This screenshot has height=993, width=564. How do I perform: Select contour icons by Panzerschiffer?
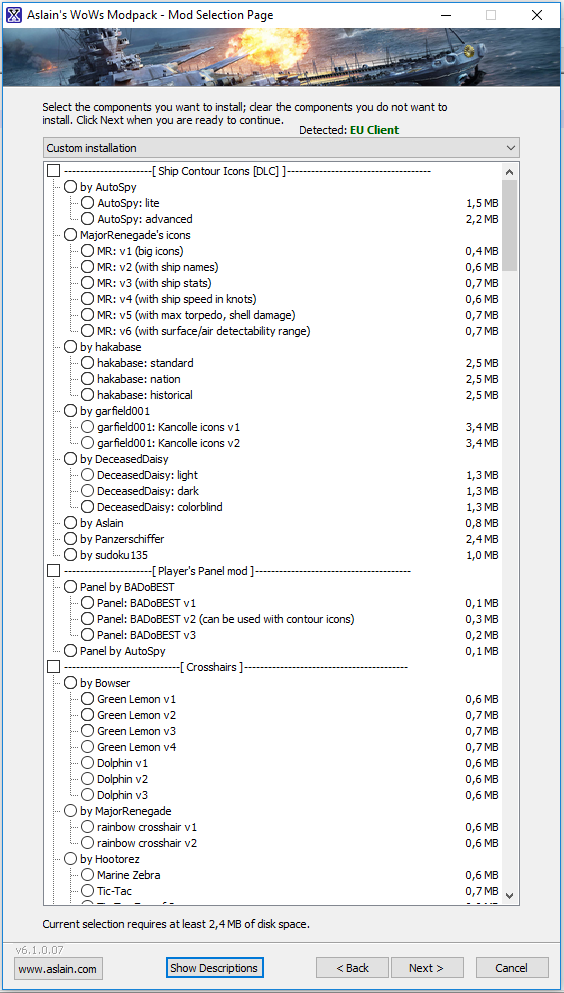(x=71, y=538)
